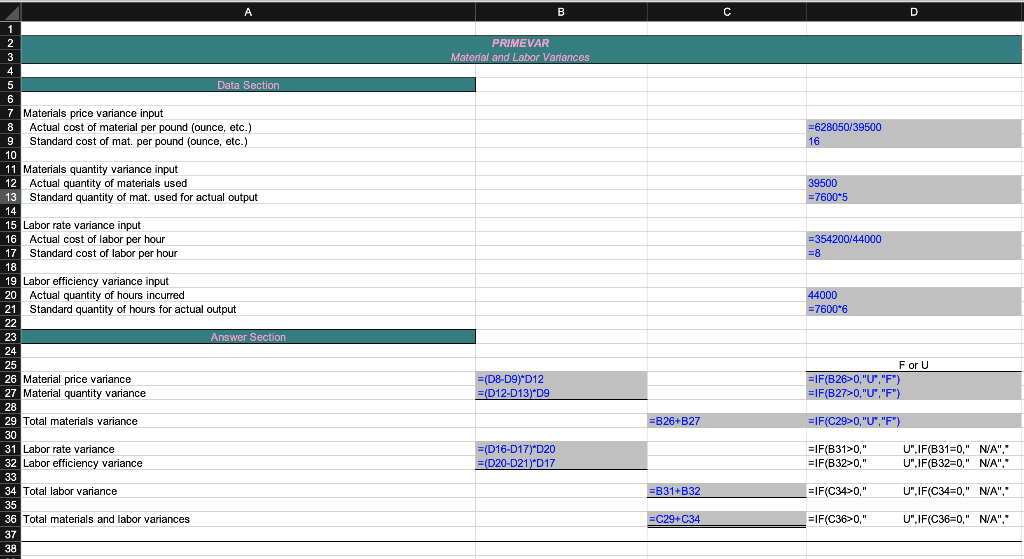
Task: Click the Labor rate variance input label
Action: pyautogui.click(x=82, y=225)
